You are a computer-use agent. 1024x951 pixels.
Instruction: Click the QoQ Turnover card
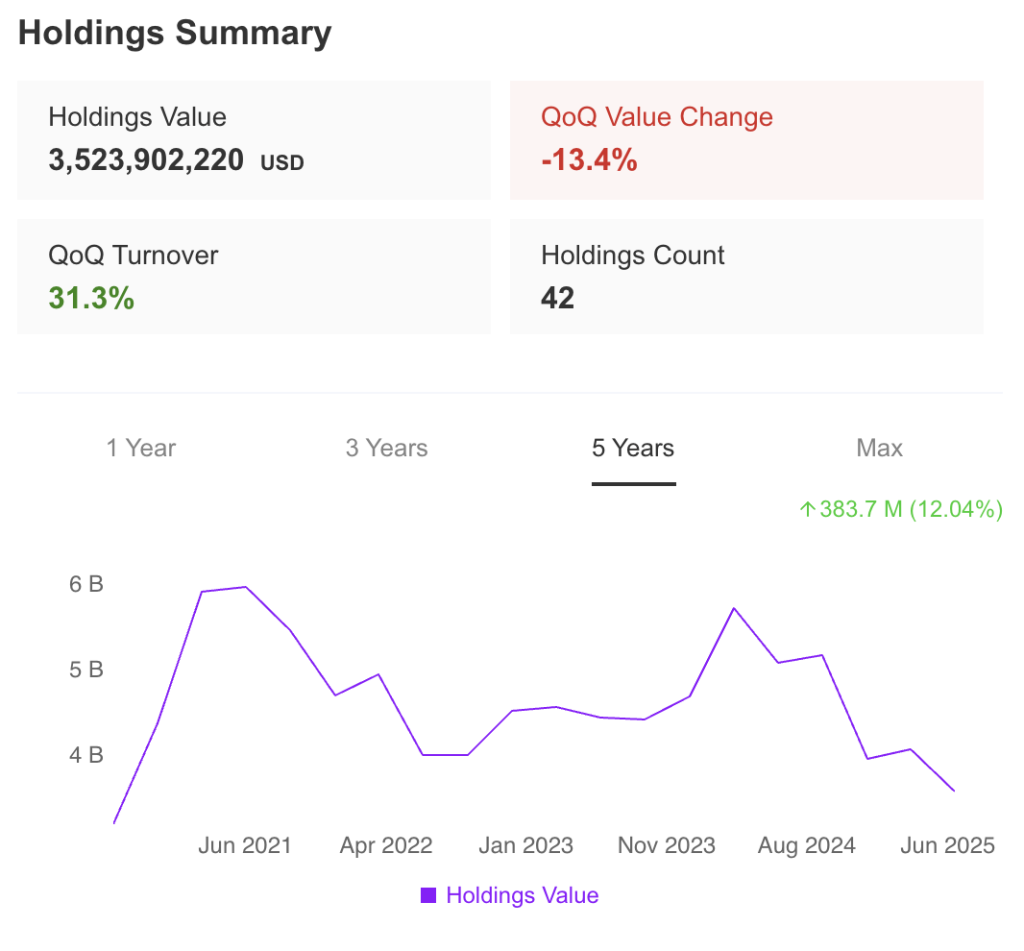coord(254,277)
